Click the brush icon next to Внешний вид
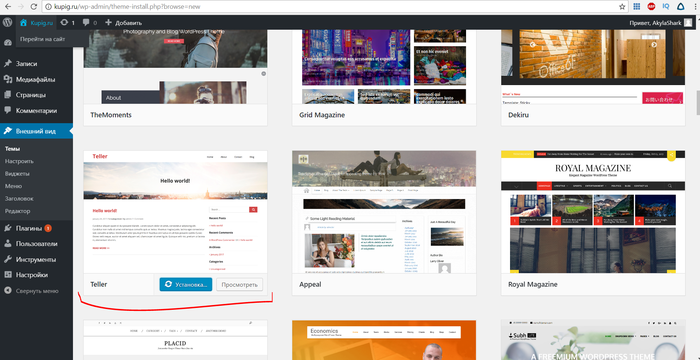Viewport: 700px width, 360px height. tap(8, 131)
